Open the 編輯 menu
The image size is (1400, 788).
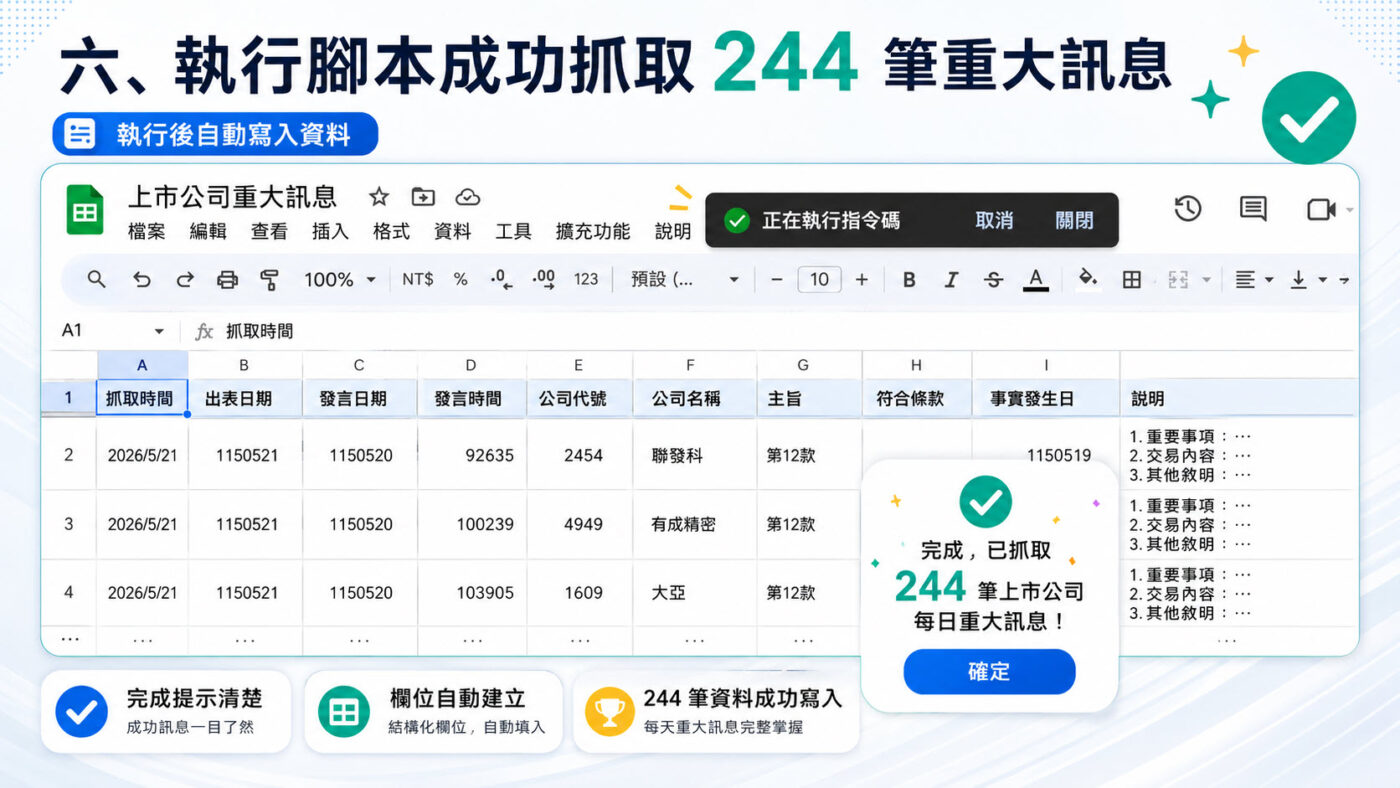208,232
